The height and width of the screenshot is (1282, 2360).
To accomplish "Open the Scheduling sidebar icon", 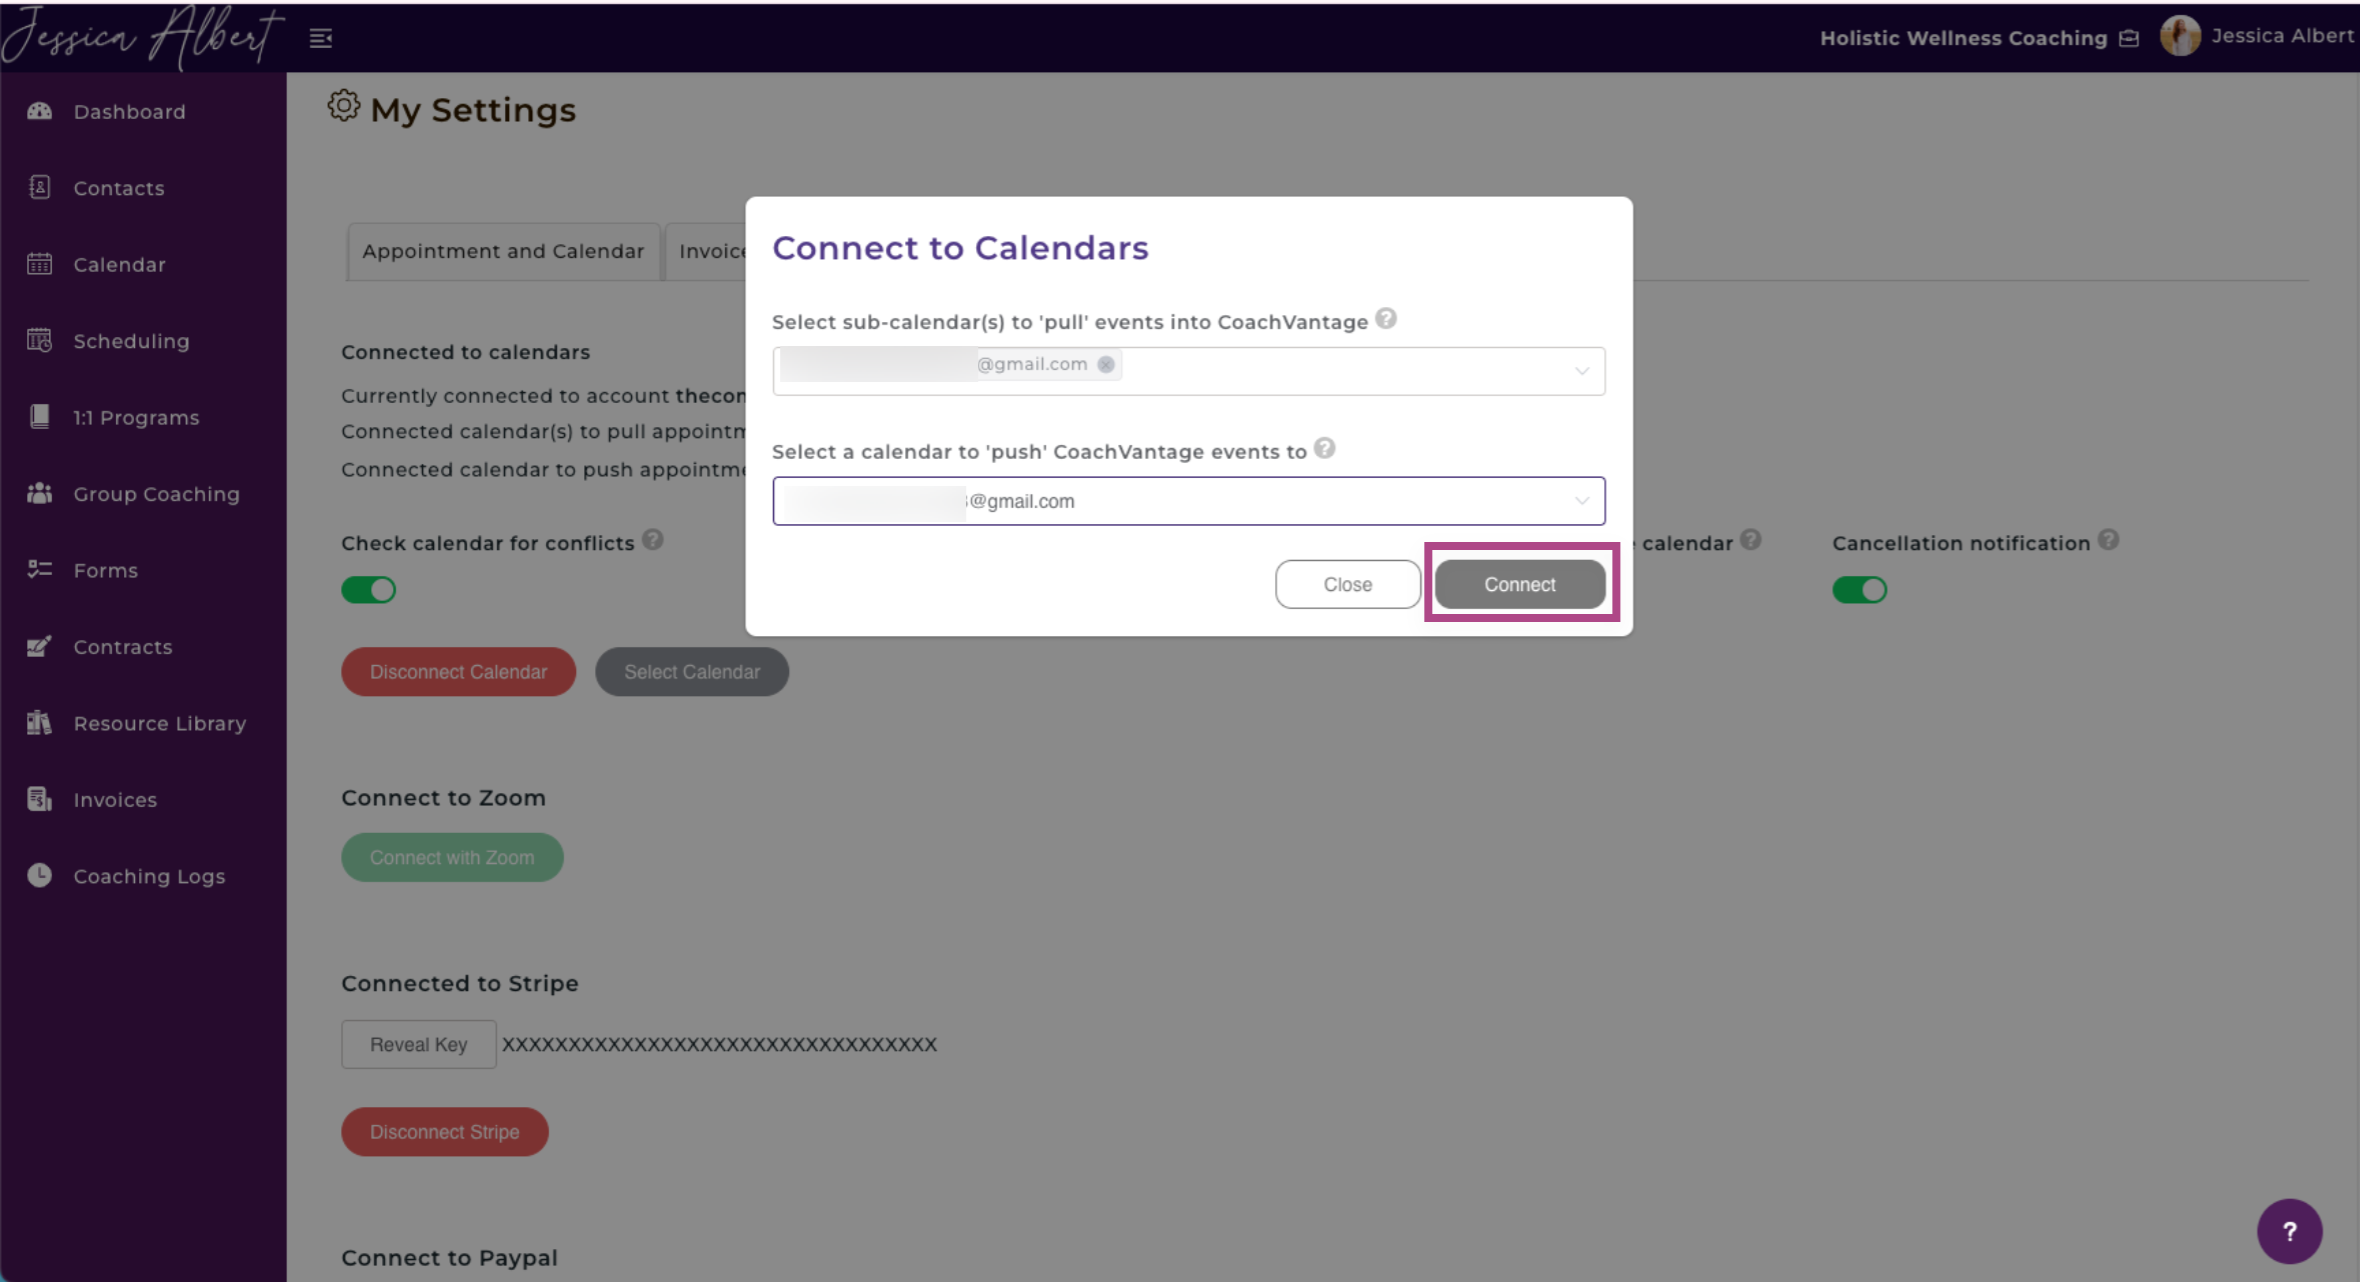I will (x=39, y=340).
